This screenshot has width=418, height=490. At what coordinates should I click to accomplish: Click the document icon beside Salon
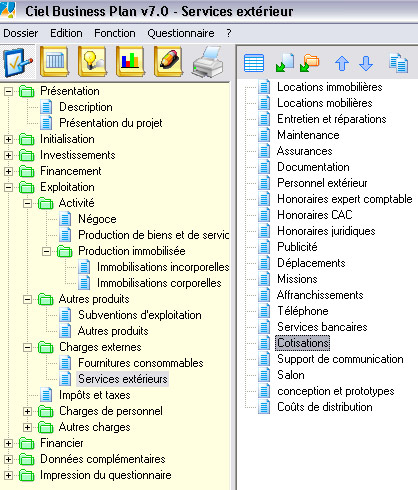click(x=264, y=375)
